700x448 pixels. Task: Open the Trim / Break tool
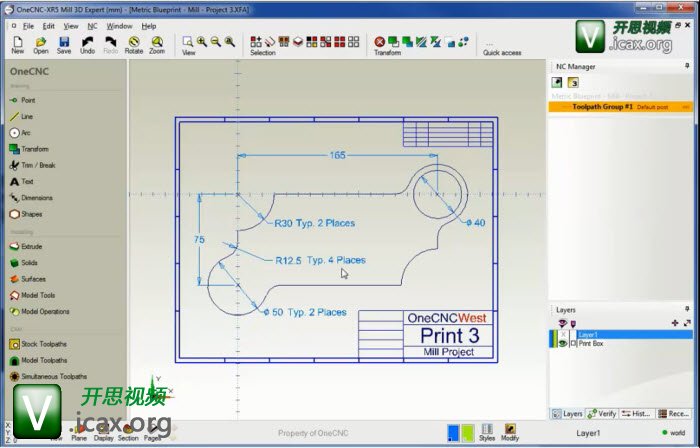(x=32, y=165)
